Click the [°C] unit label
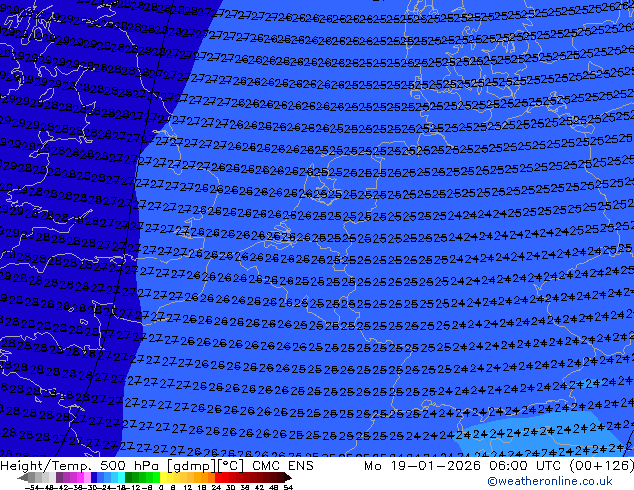 232,466
